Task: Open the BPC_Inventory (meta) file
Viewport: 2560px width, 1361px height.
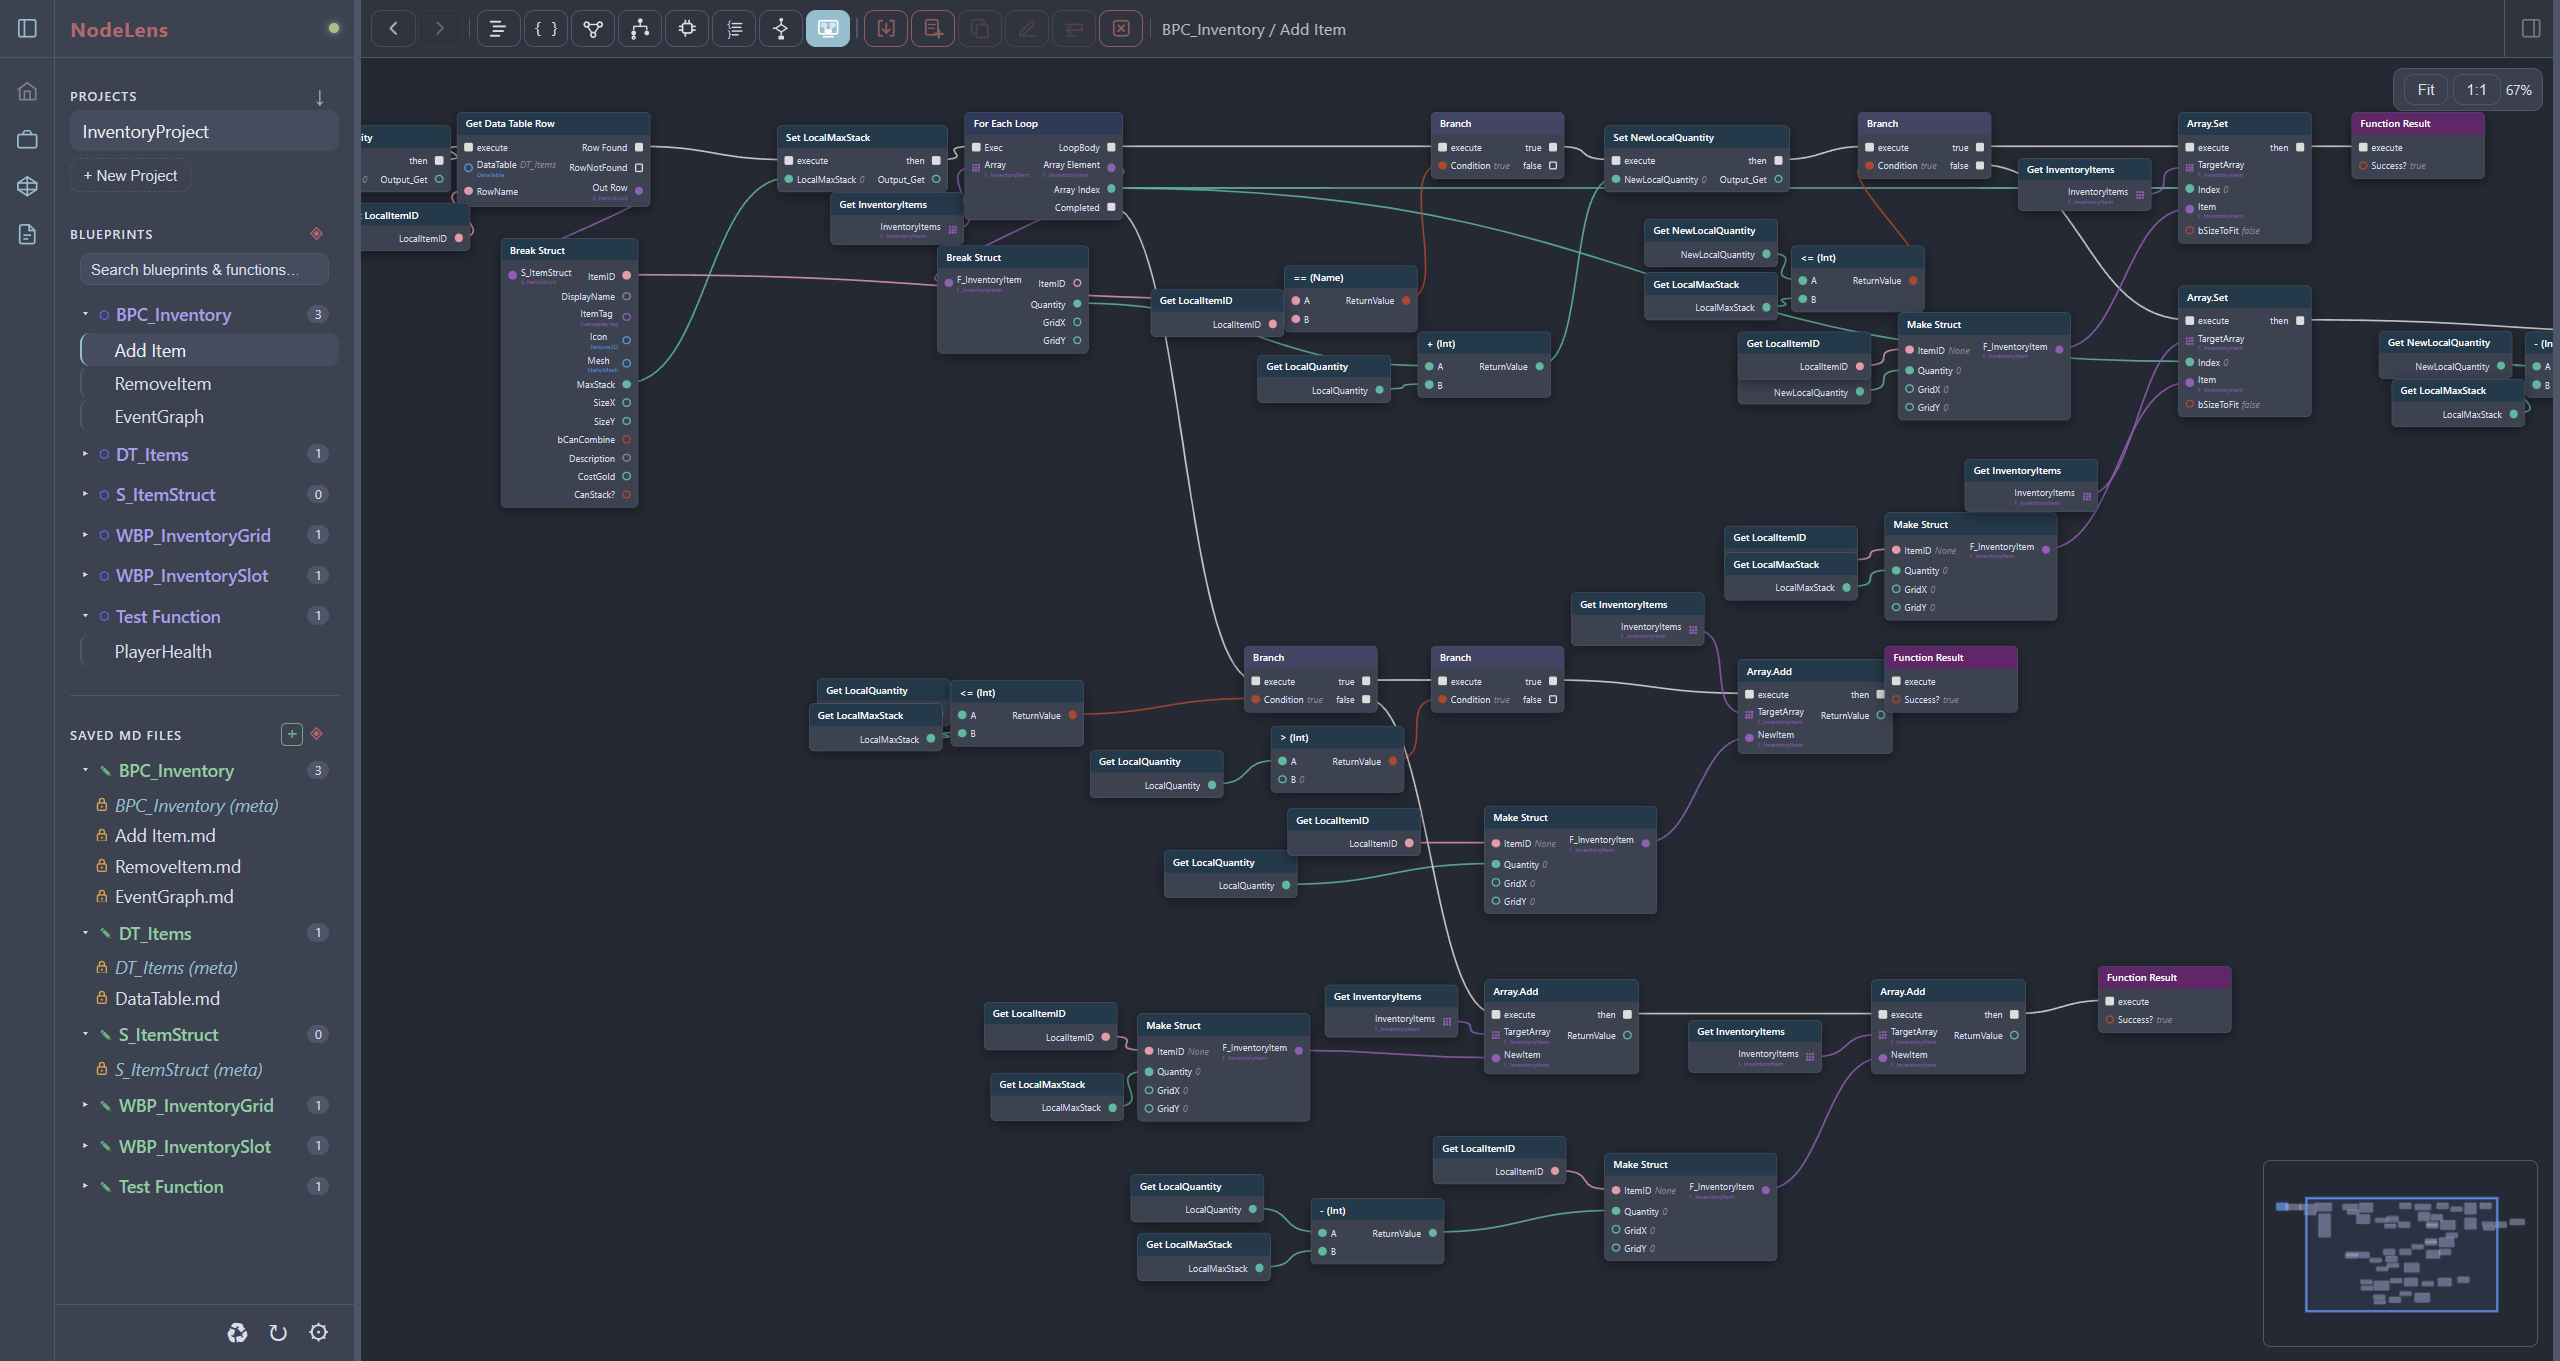Action: (196, 805)
